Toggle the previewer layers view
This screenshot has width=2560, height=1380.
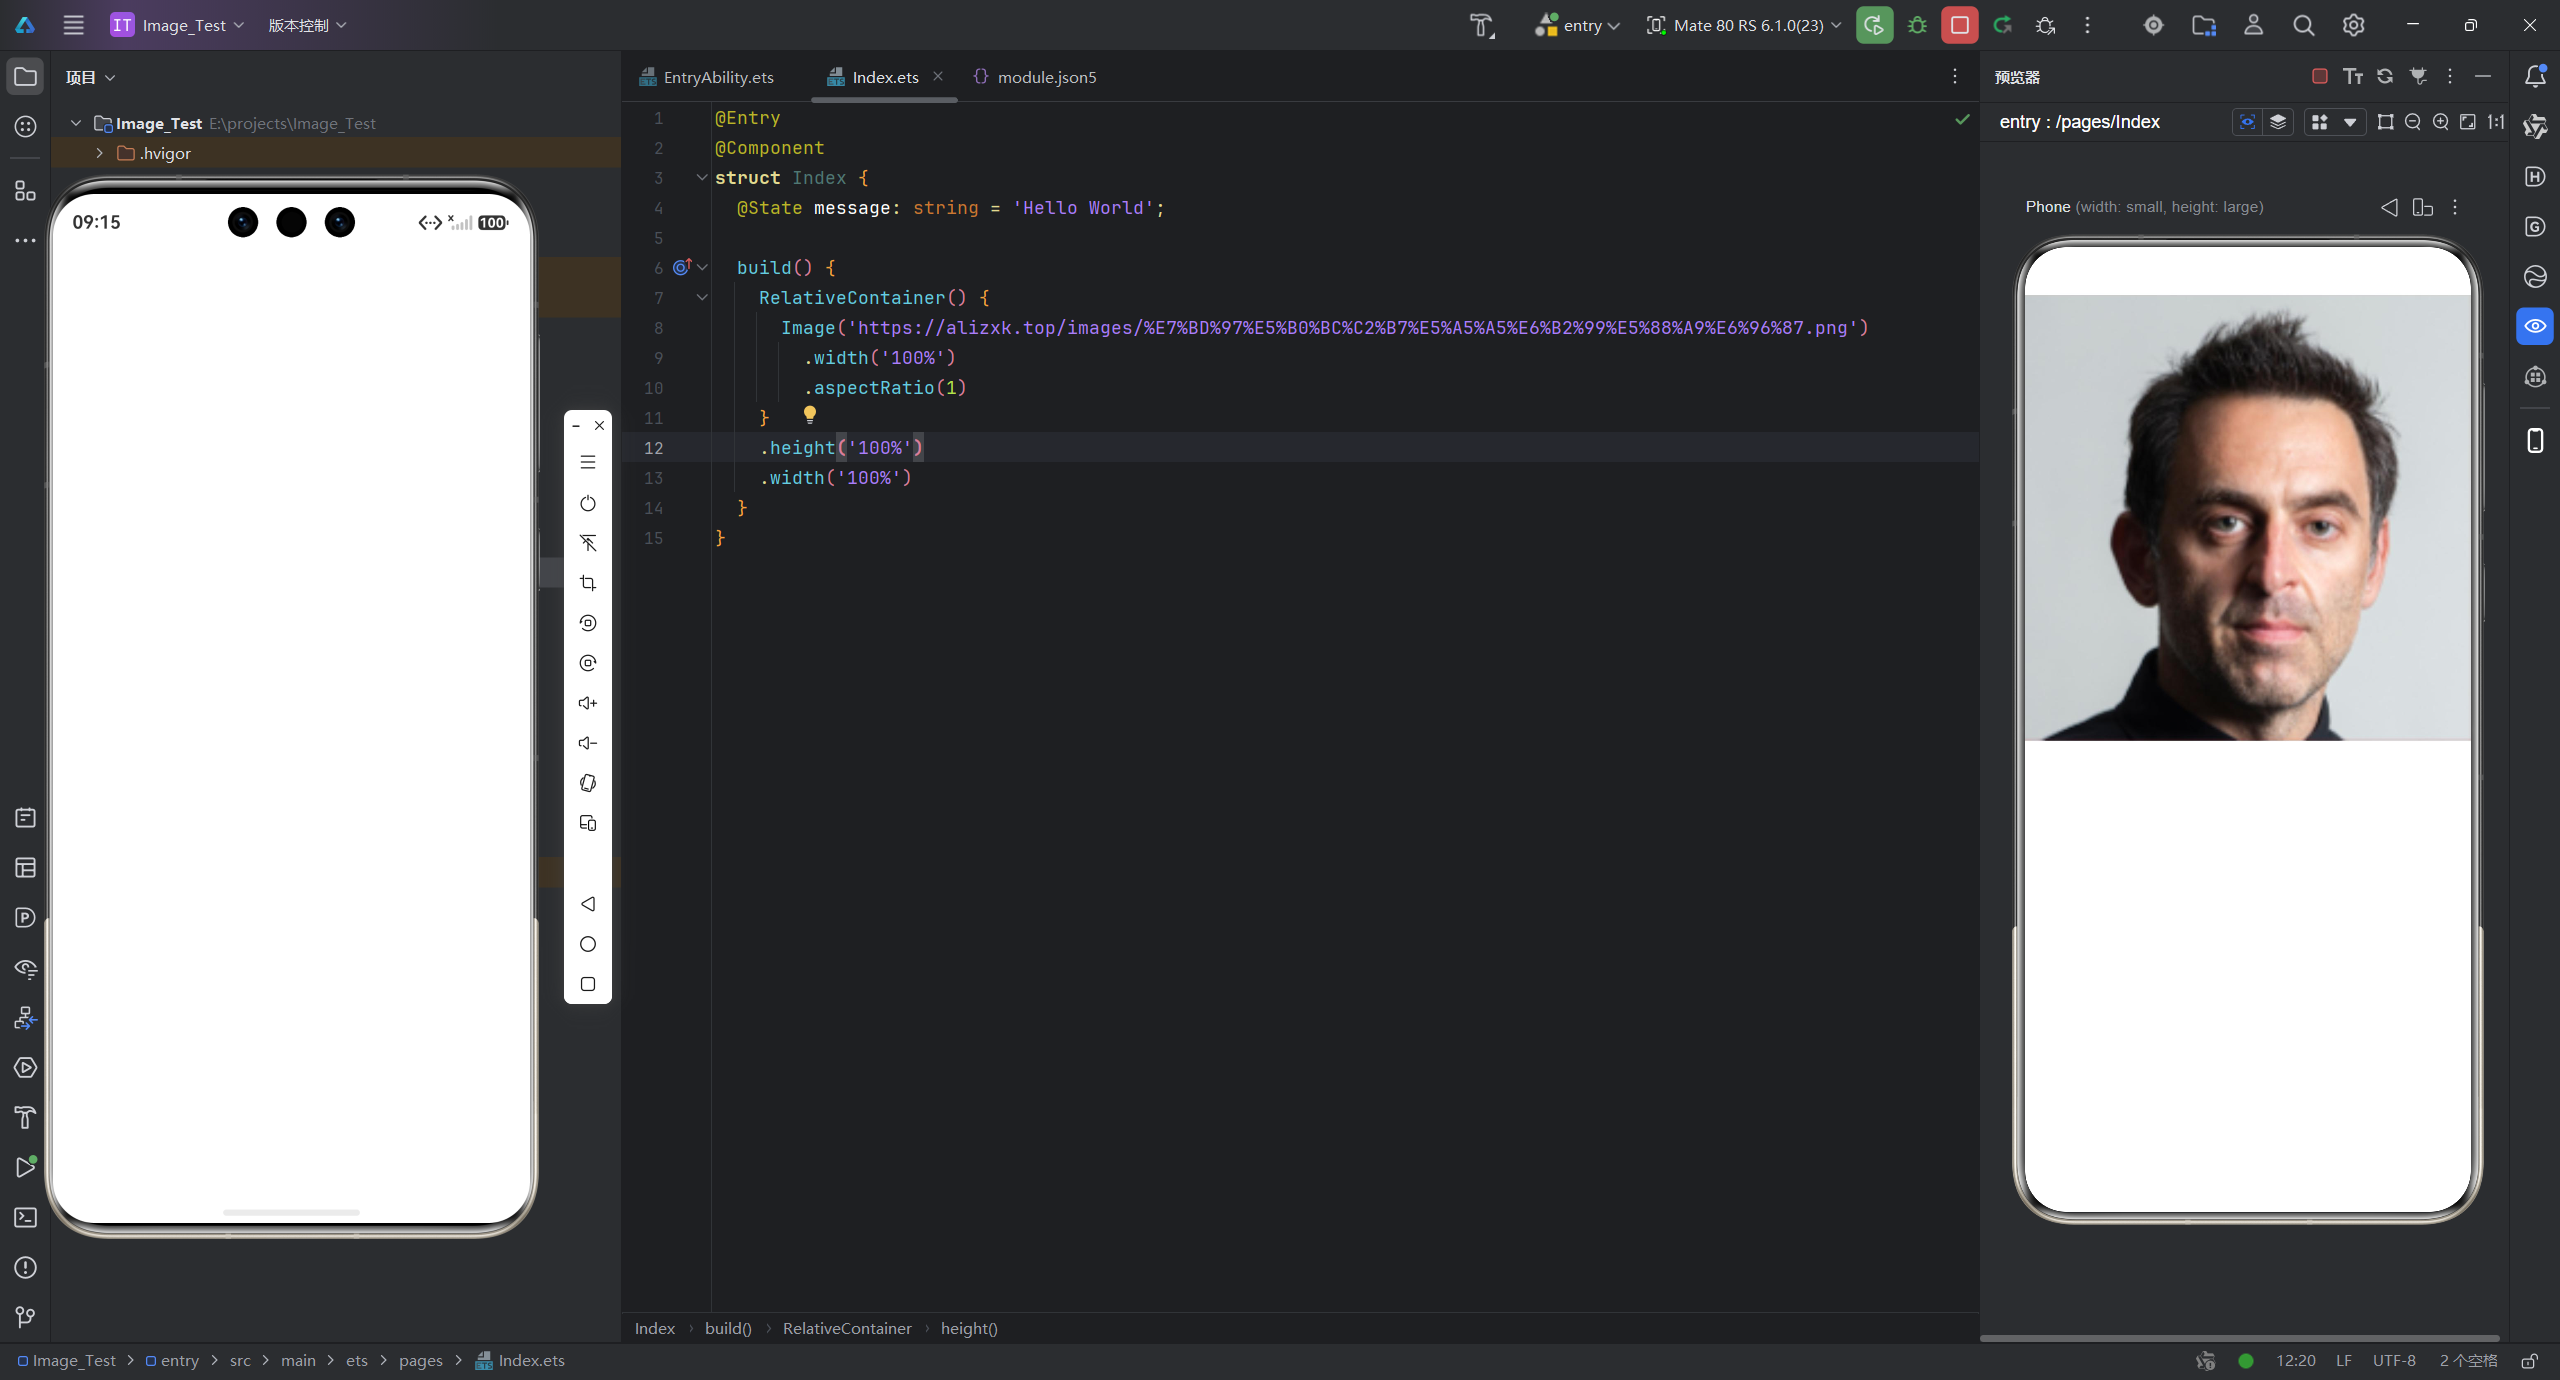[x=2278, y=122]
